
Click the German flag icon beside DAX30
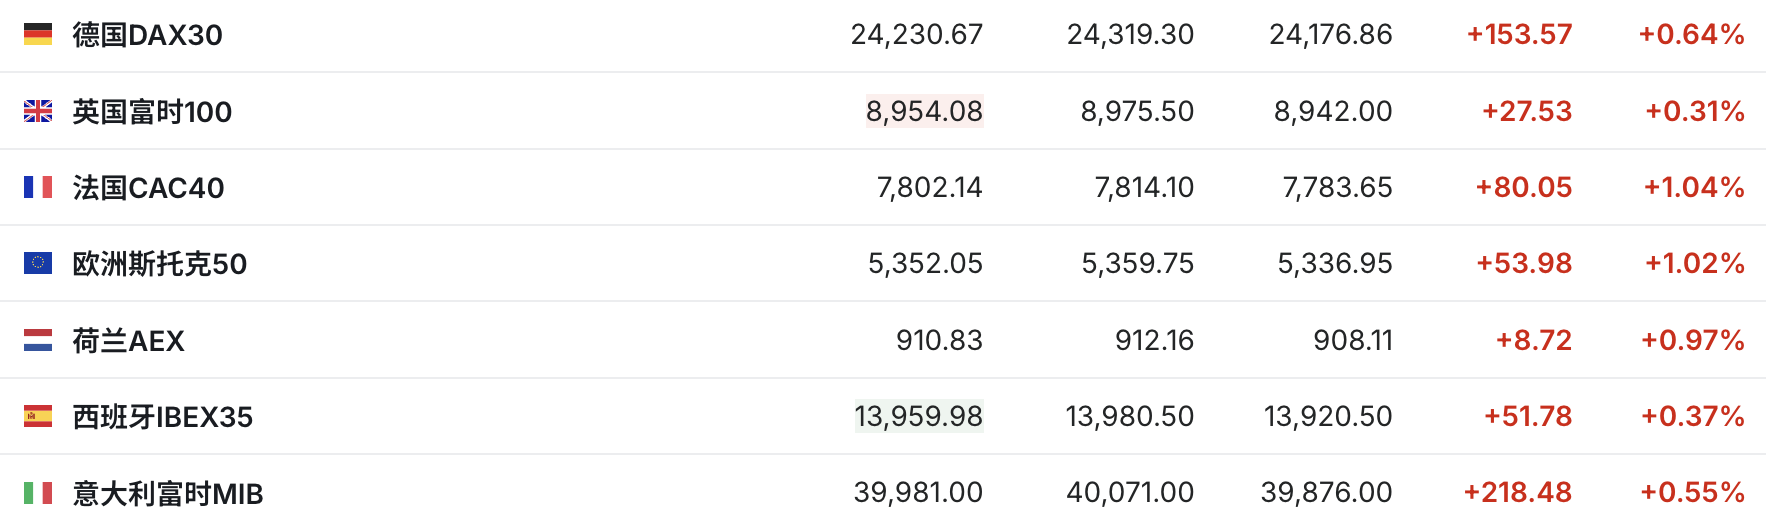(x=38, y=35)
